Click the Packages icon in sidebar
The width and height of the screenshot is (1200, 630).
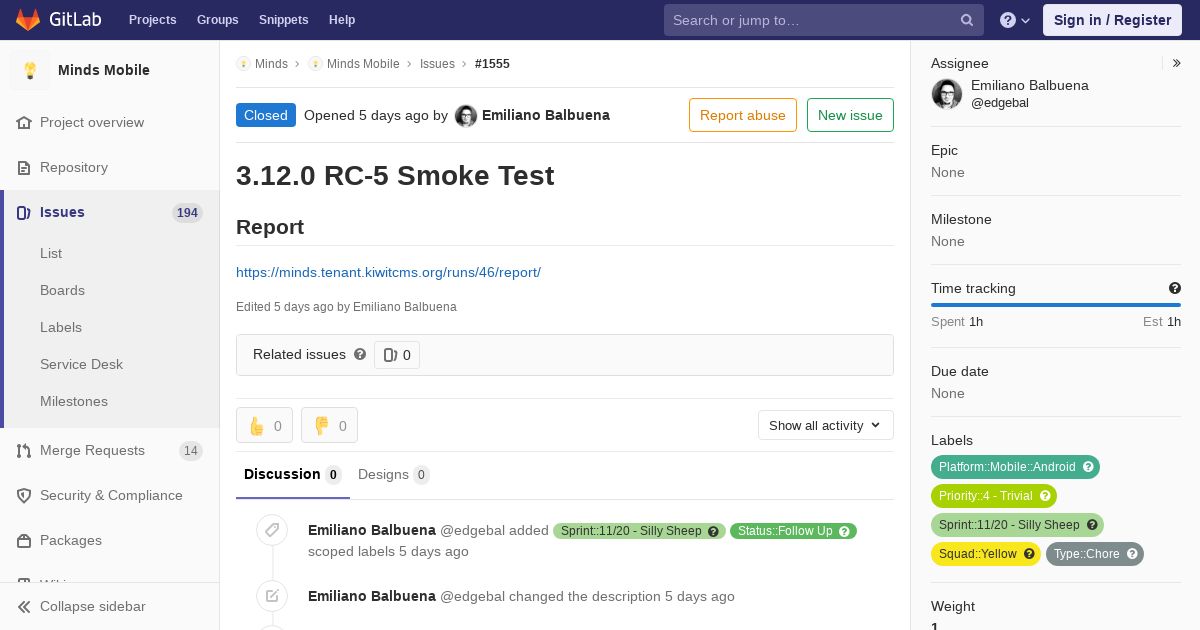click(x=24, y=540)
